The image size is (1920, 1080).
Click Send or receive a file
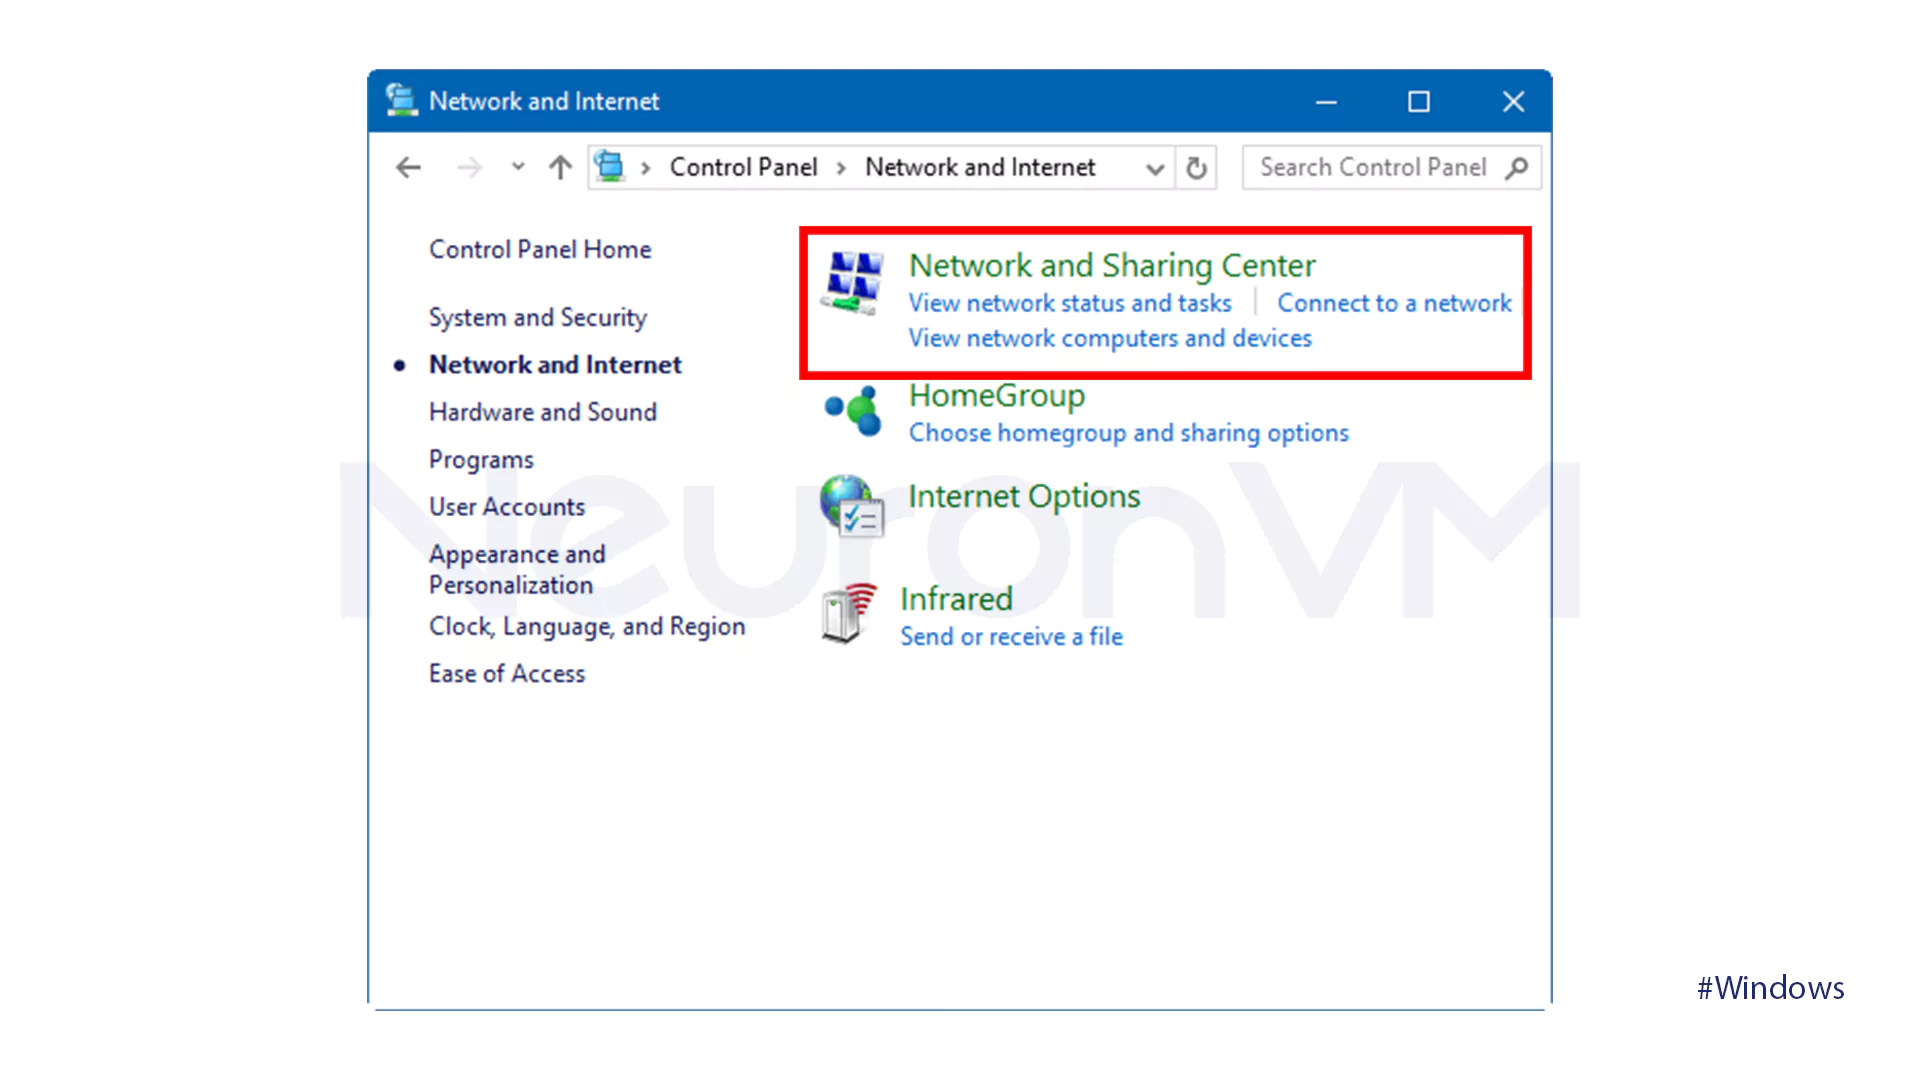pyautogui.click(x=1011, y=637)
